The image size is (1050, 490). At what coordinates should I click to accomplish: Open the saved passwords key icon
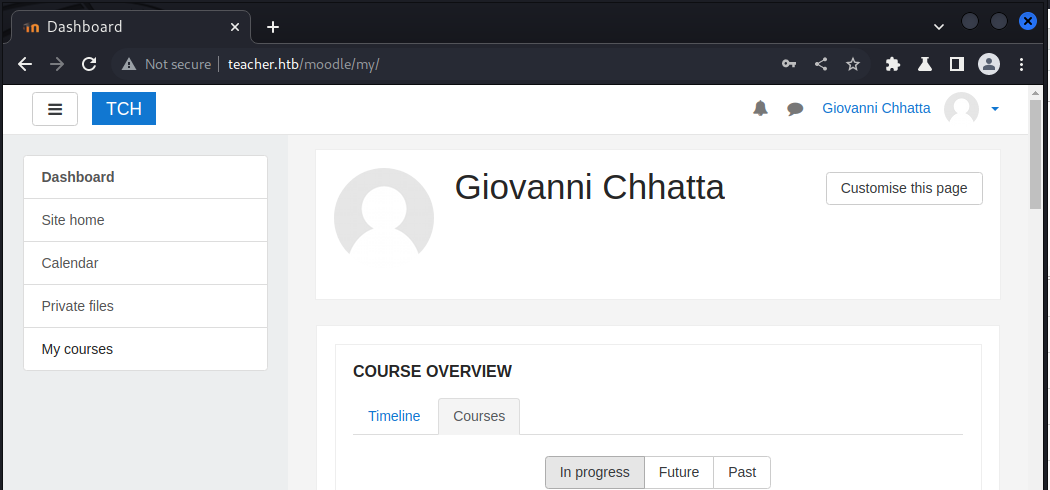789,64
